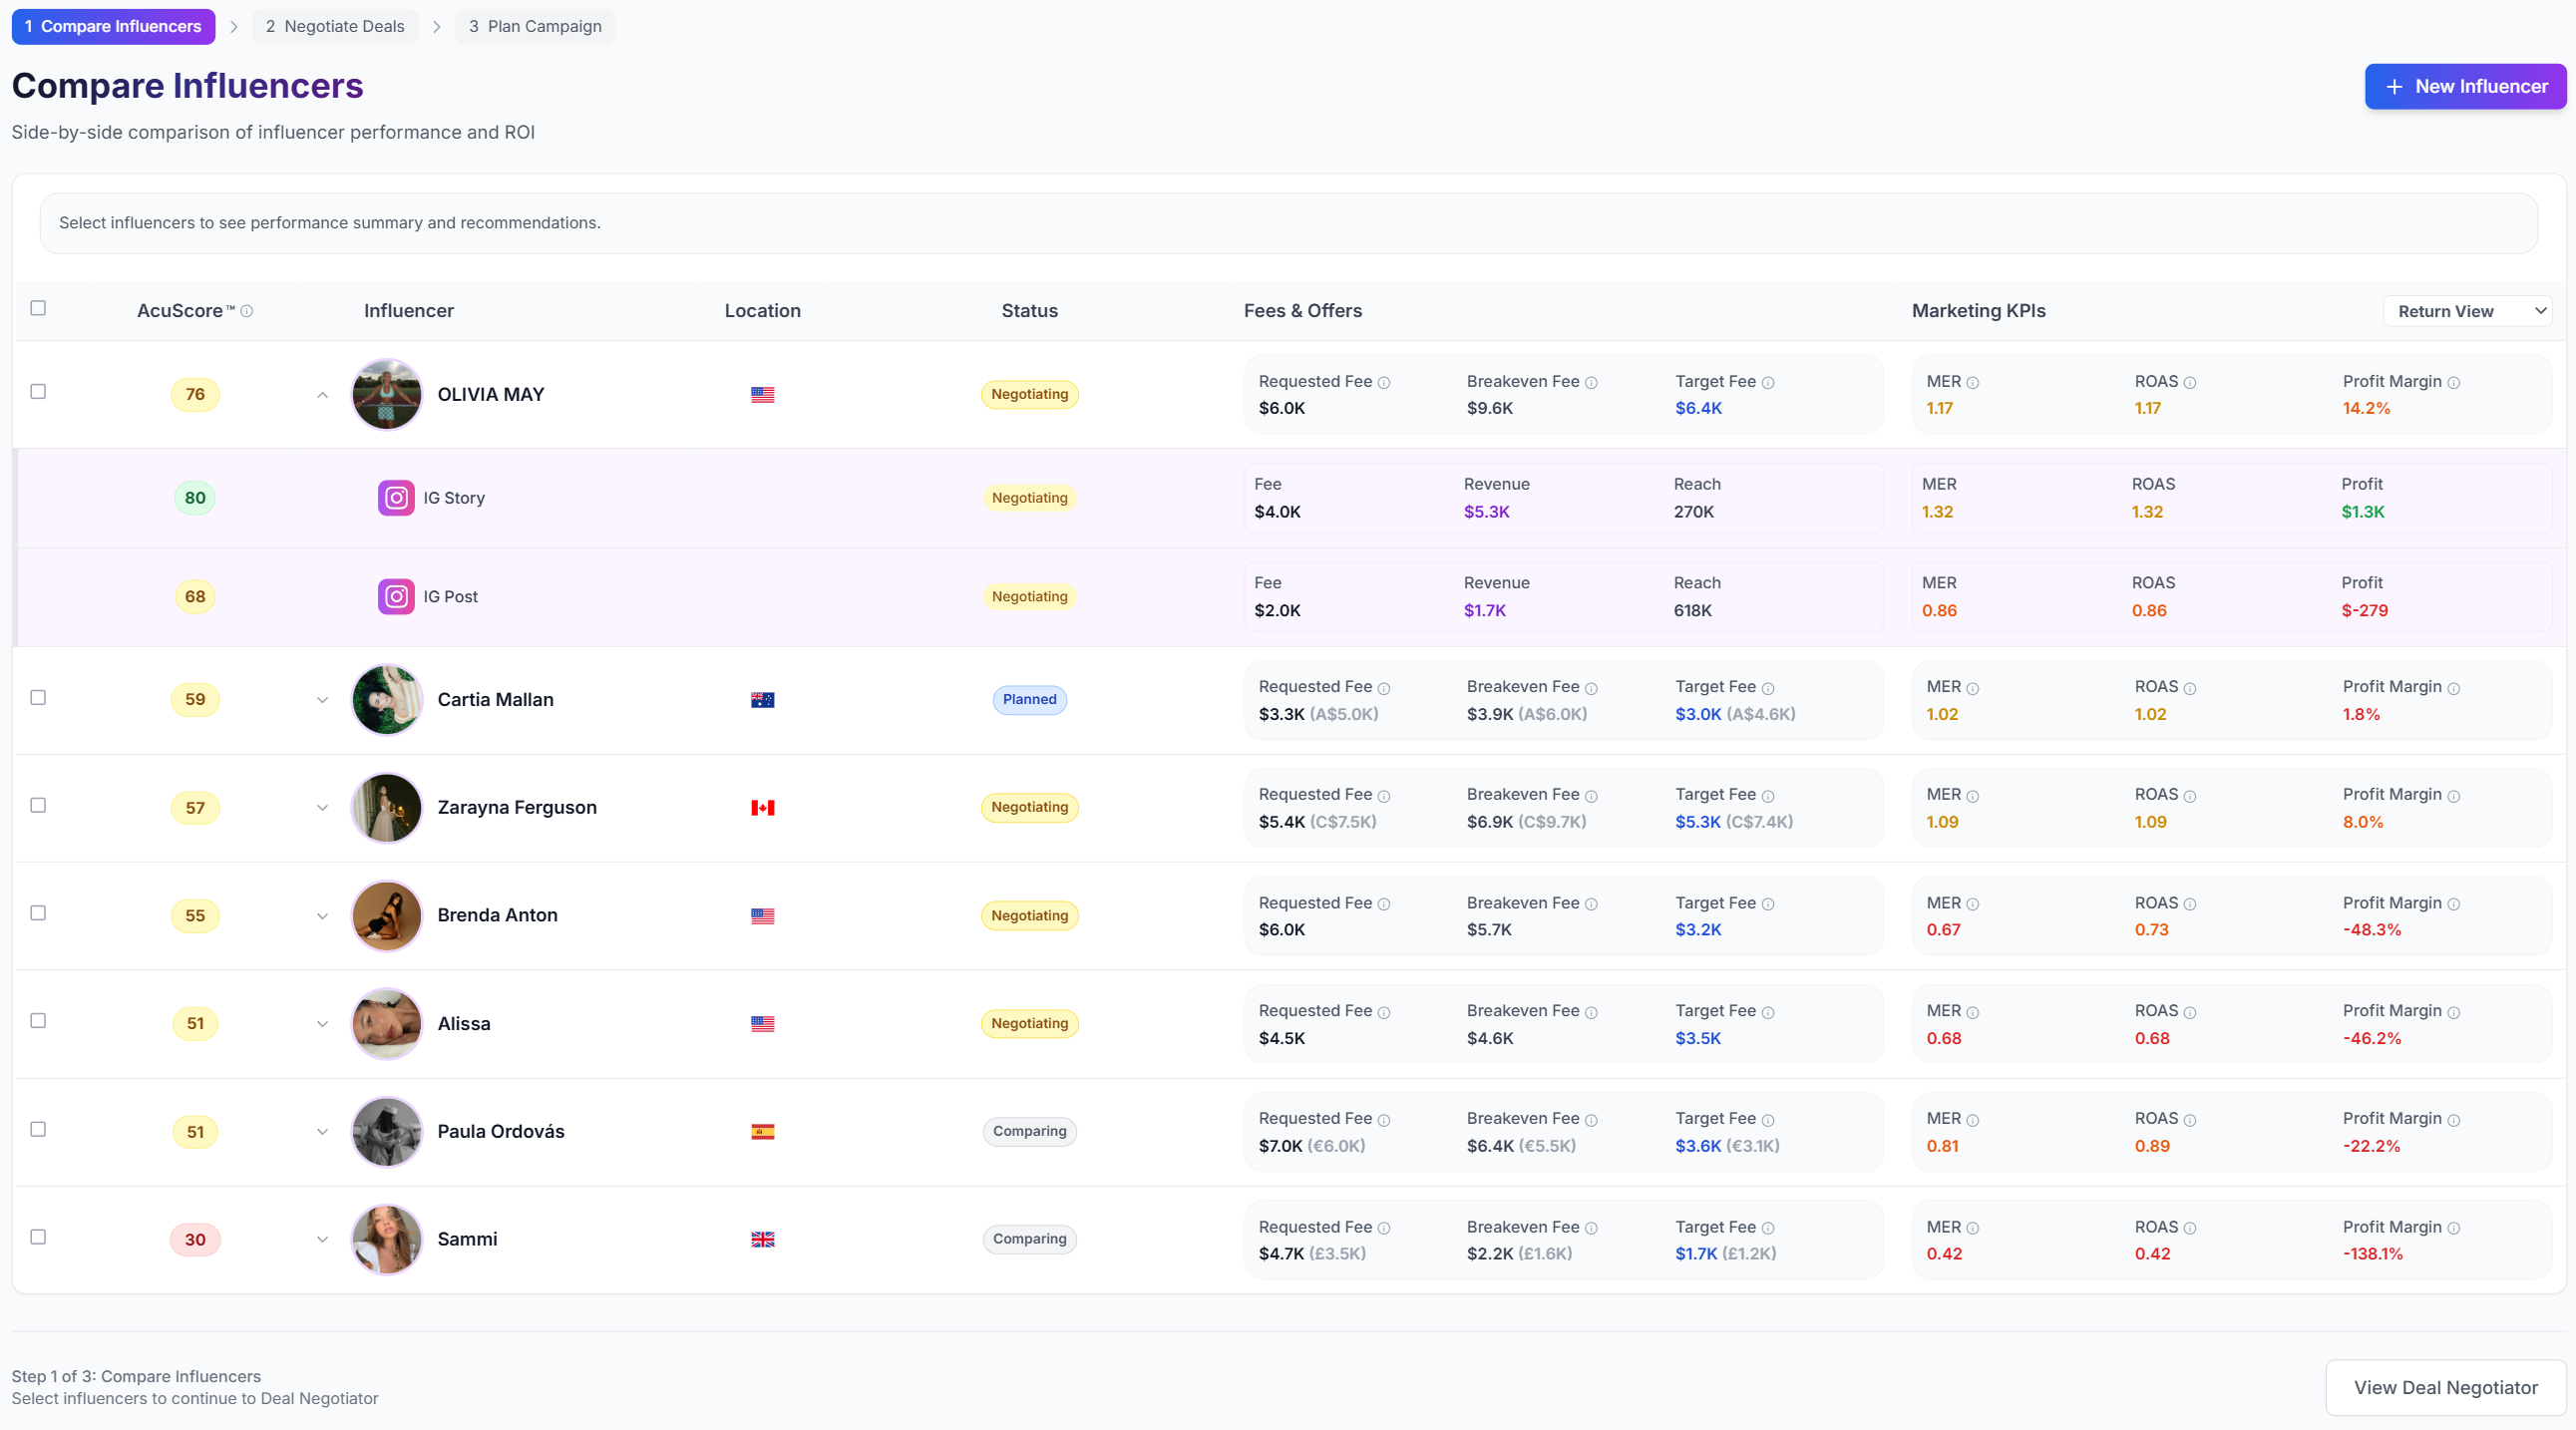This screenshot has height=1430, width=2576.
Task: Click the Instagram icon for IG Story
Action: [x=396, y=497]
